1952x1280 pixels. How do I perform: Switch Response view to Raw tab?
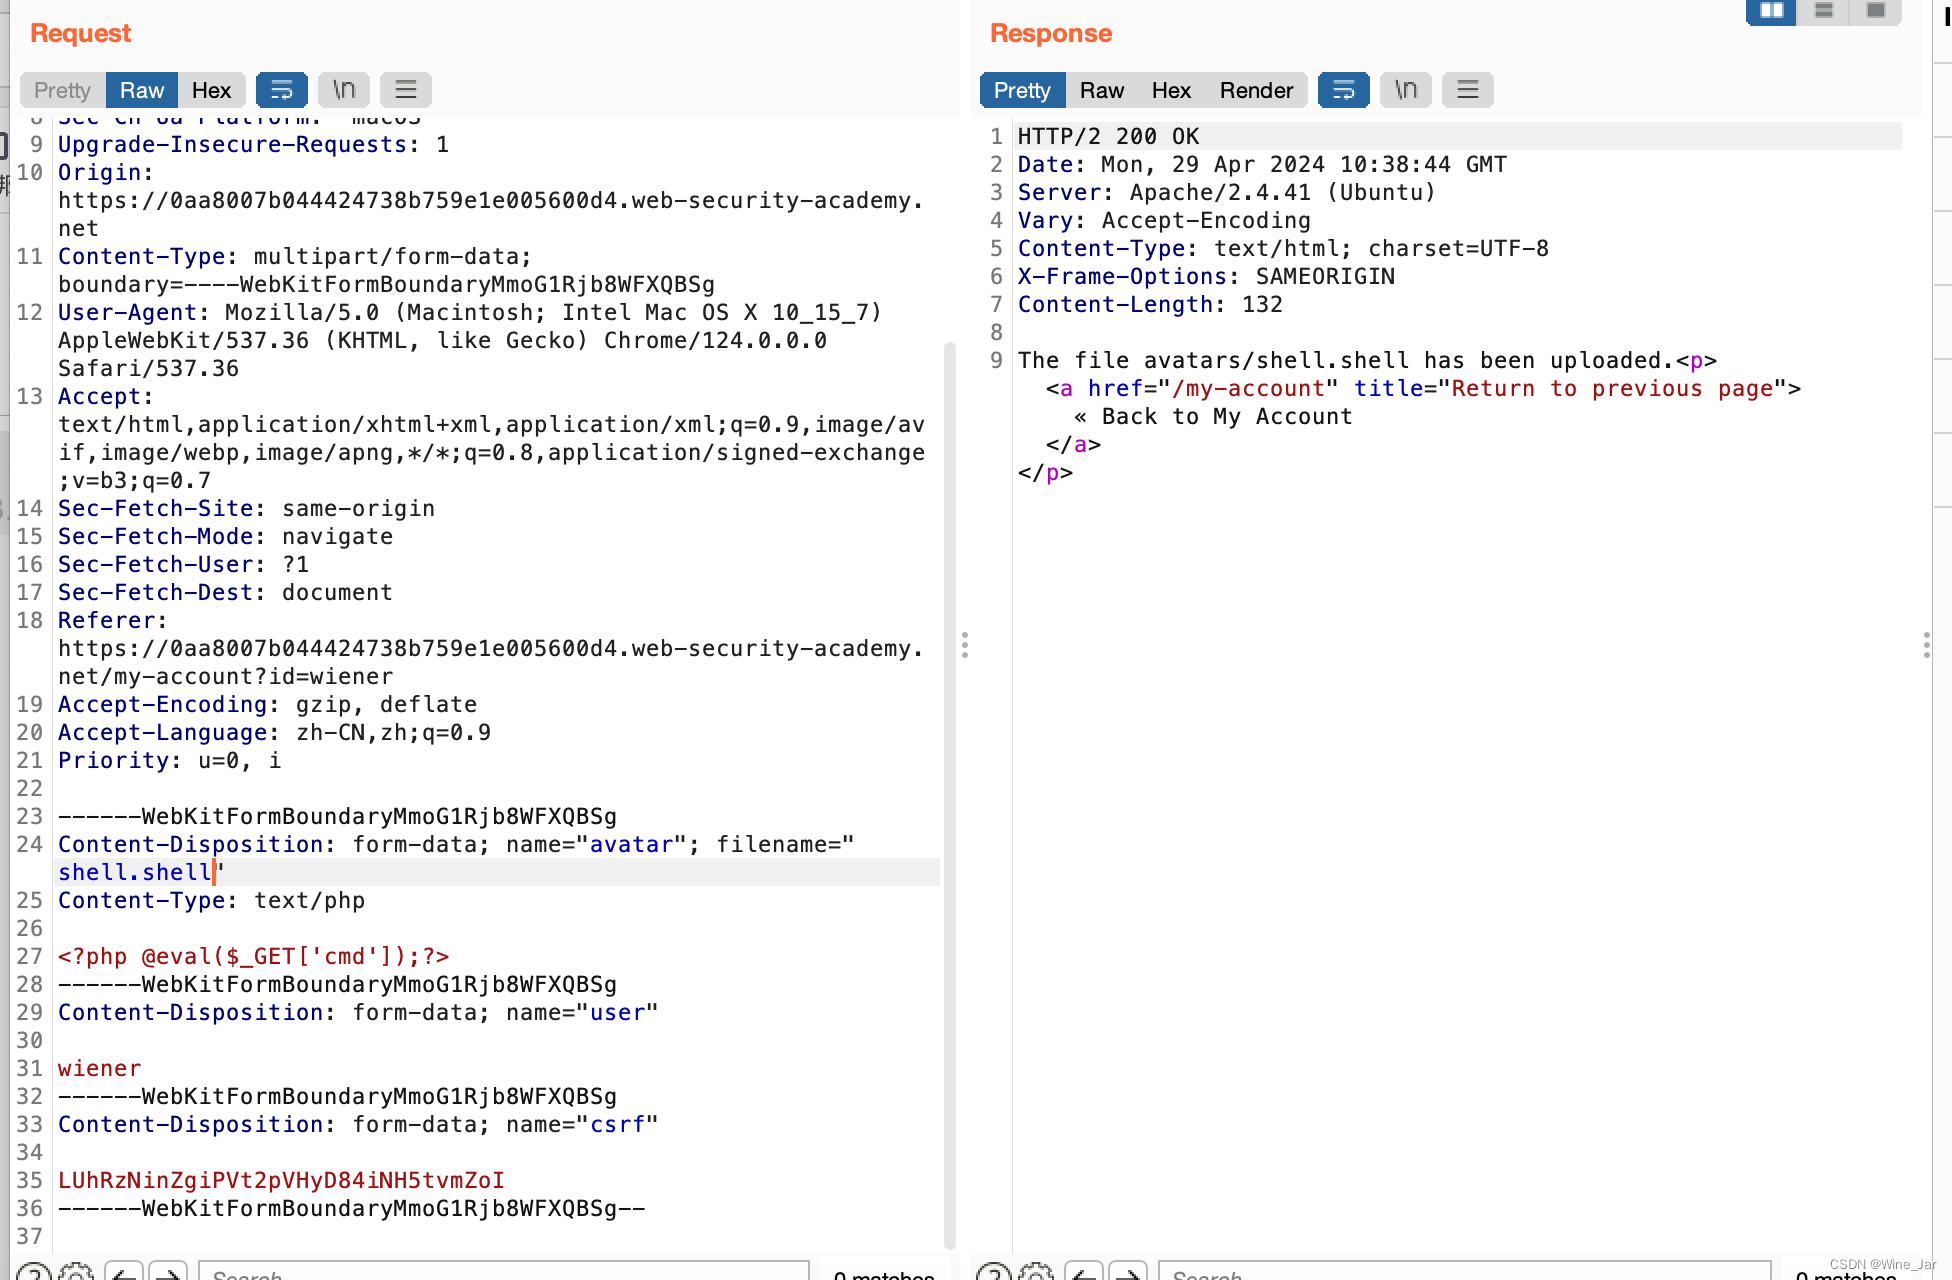tap(1102, 90)
